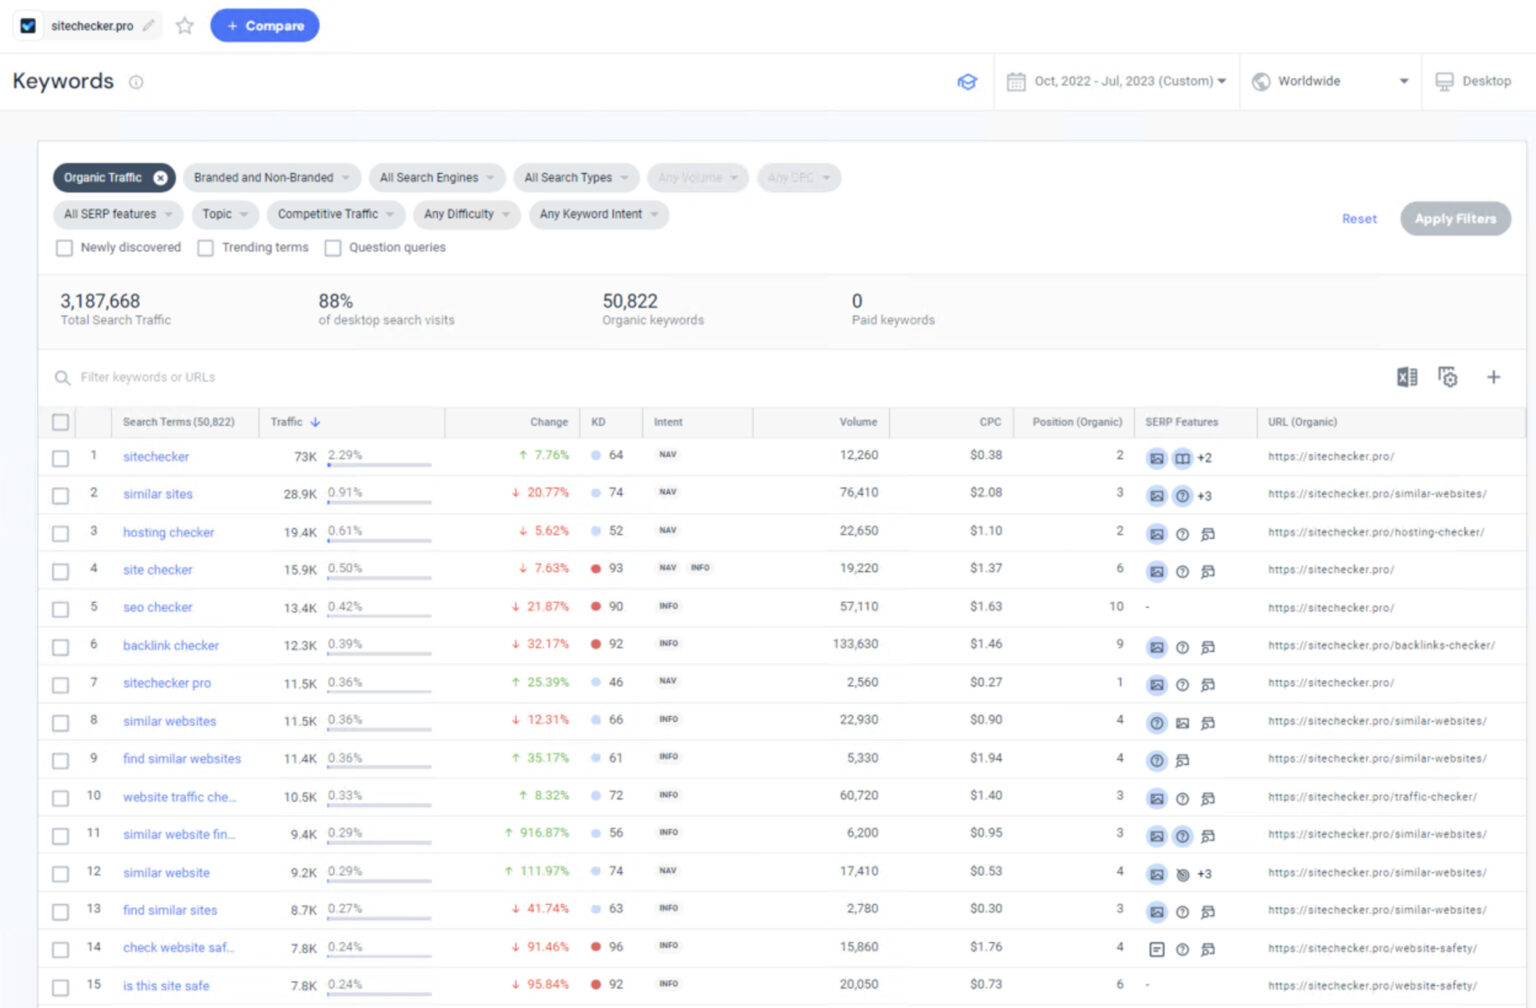The width and height of the screenshot is (1536, 1008).
Task: Sort by Traffic using the column arrow
Action: [317, 422]
